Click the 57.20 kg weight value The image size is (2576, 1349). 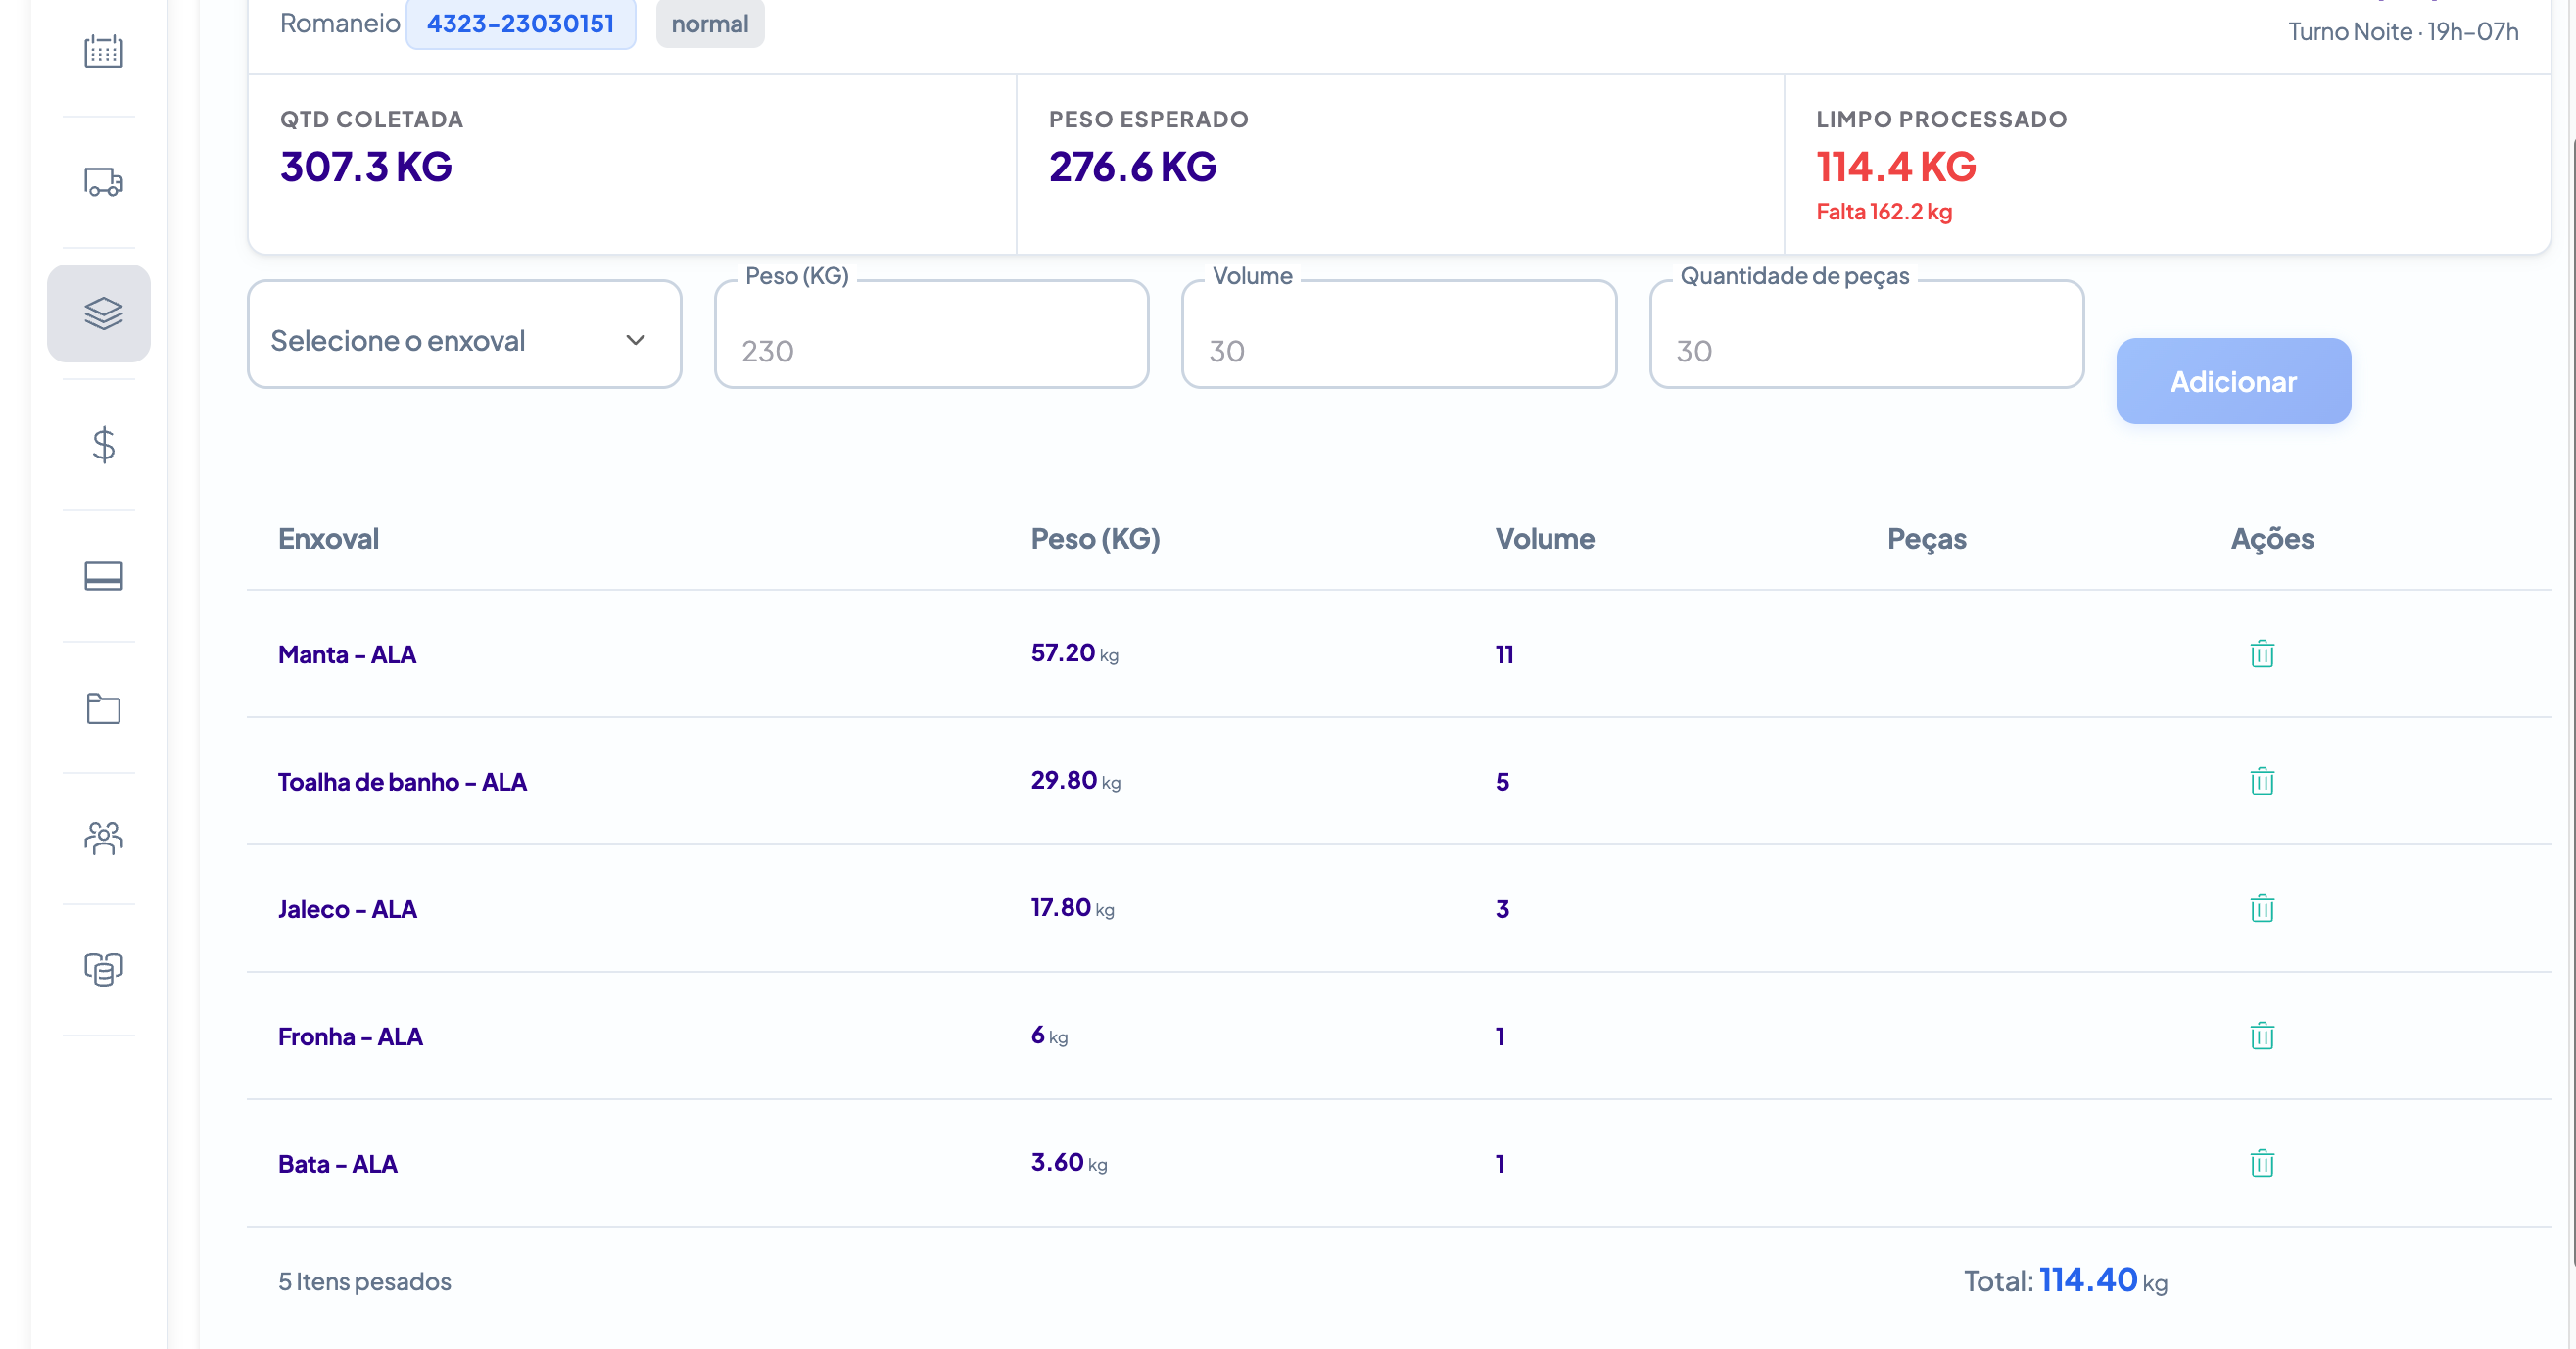1075,653
